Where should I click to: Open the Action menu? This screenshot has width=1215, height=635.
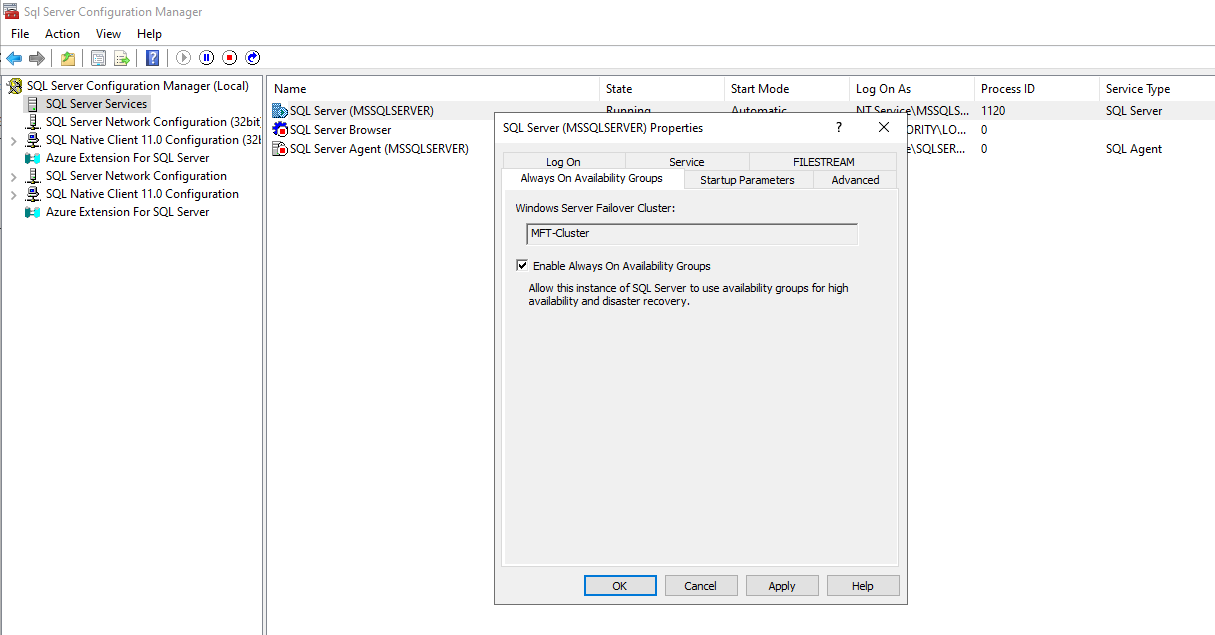coord(62,34)
